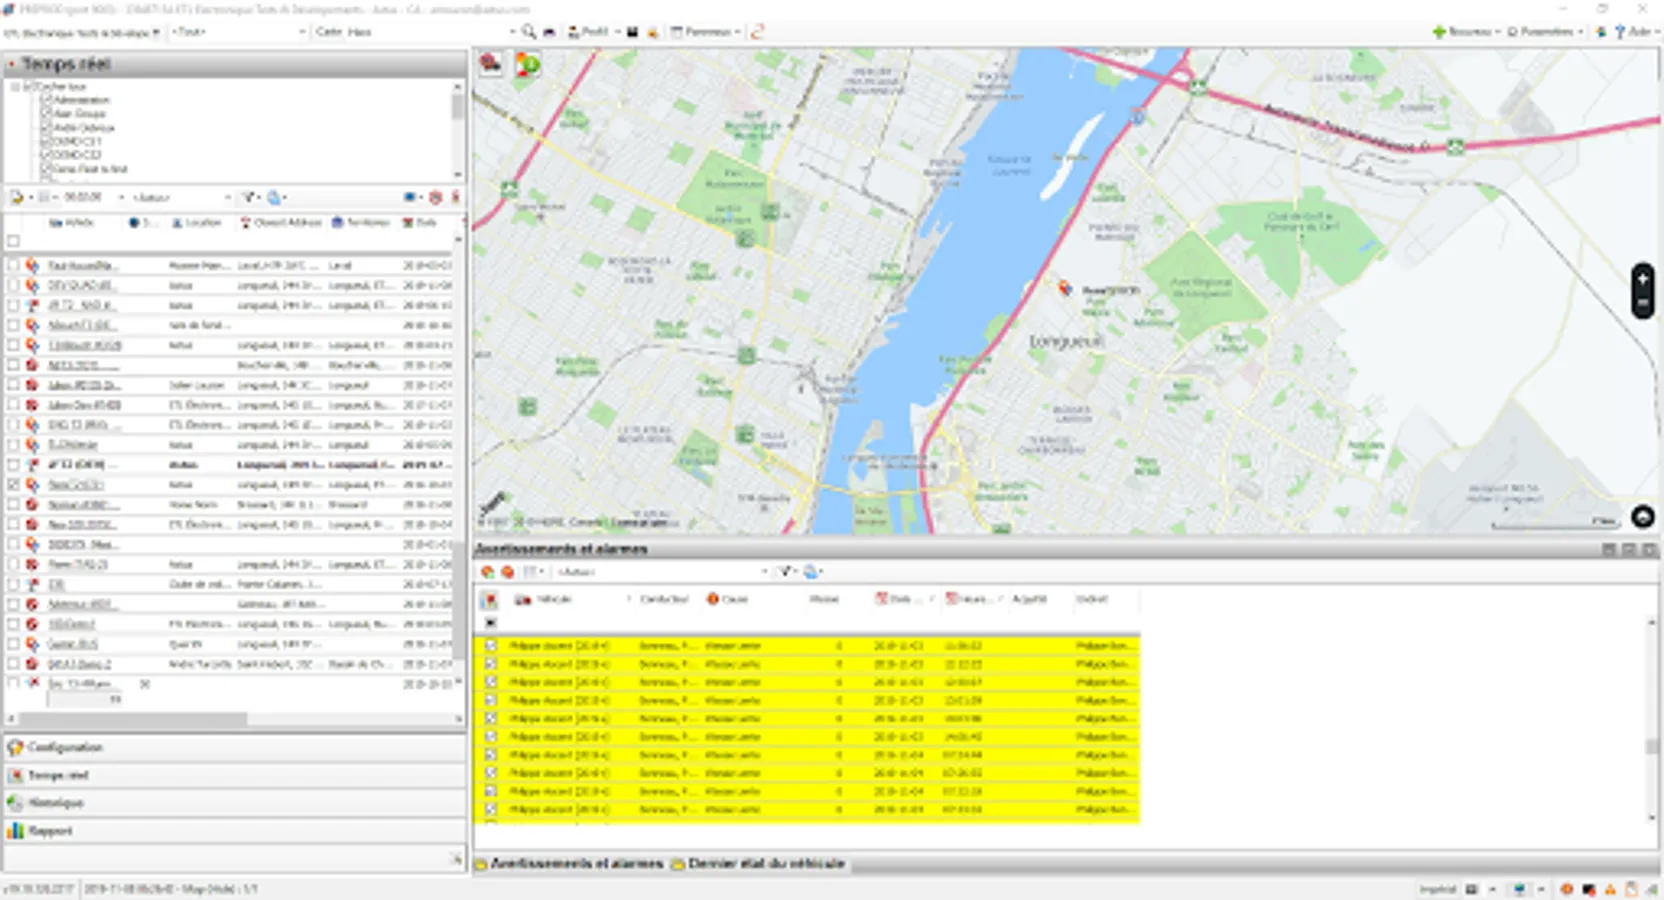Click the vehicle icon button on map
This screenshot has height=900, width=1664.
490,65
